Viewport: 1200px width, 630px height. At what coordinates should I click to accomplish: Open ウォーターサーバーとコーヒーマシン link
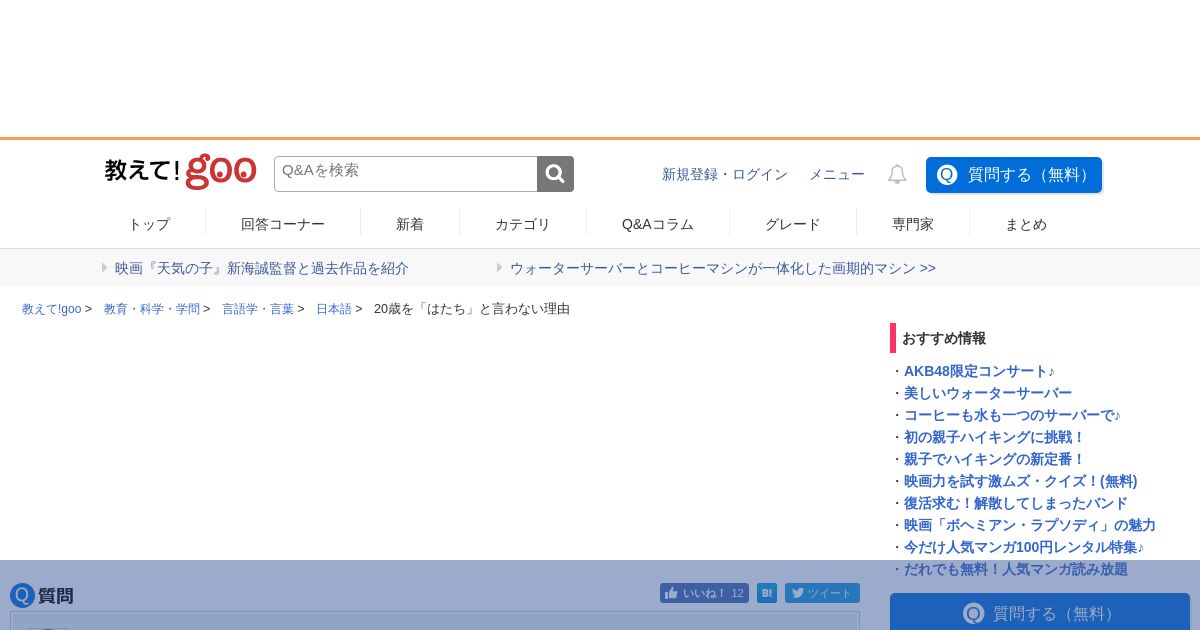coord(723,268)
